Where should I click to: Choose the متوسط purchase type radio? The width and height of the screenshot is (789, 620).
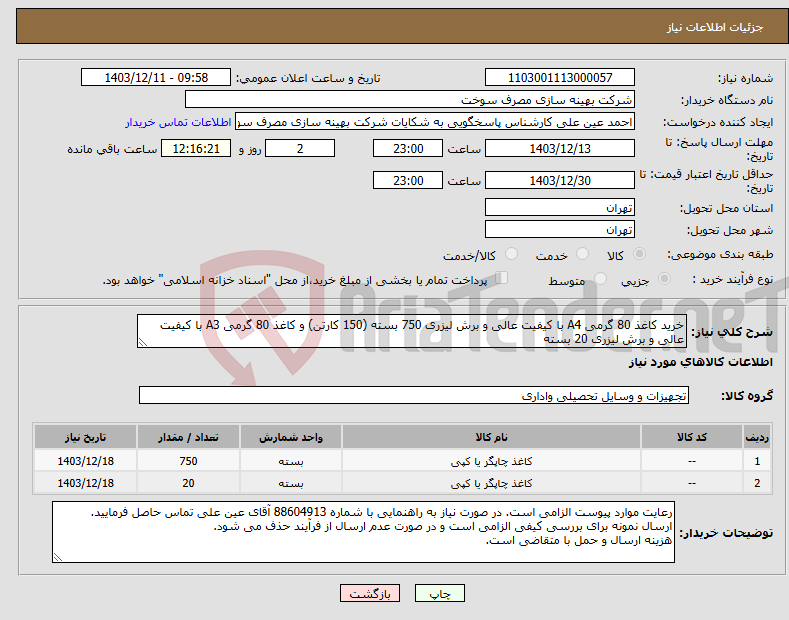pyautogui.click(x=600, y=278)
